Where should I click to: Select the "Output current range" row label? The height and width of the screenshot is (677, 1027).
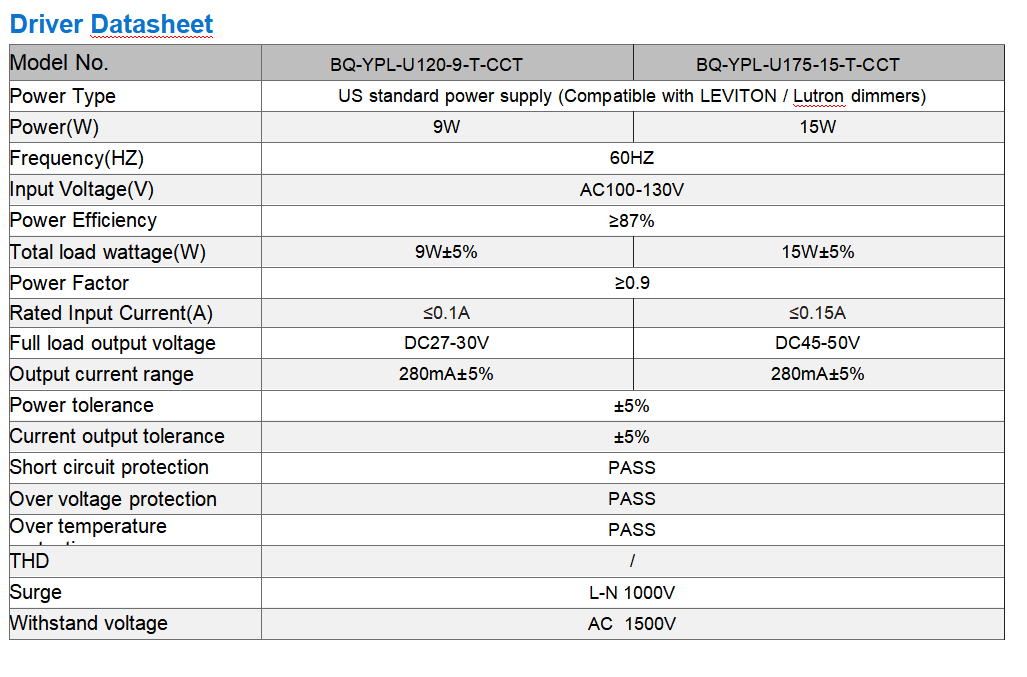coord(101,374)
